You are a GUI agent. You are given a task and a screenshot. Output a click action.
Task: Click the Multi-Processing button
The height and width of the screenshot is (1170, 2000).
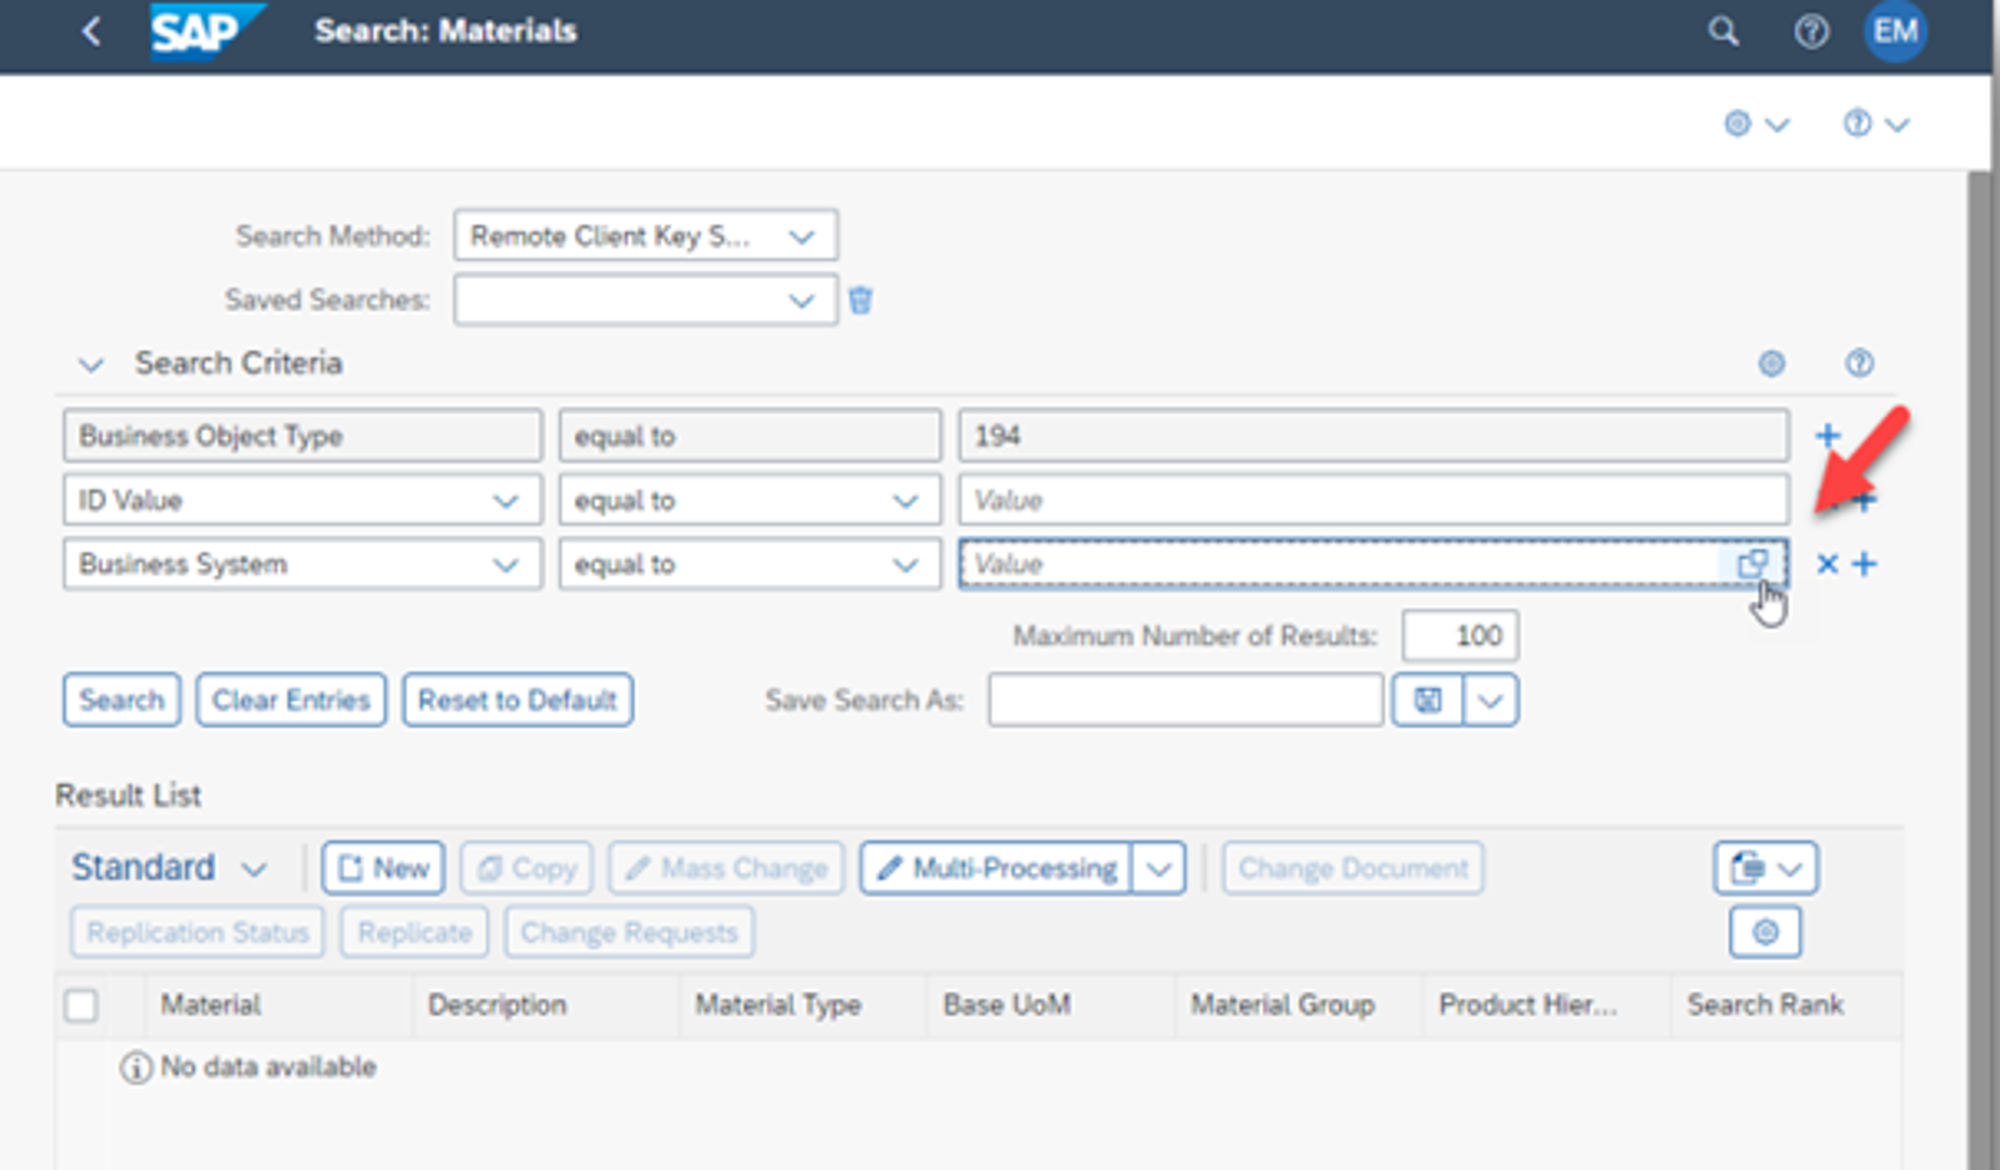pos(996,868)
